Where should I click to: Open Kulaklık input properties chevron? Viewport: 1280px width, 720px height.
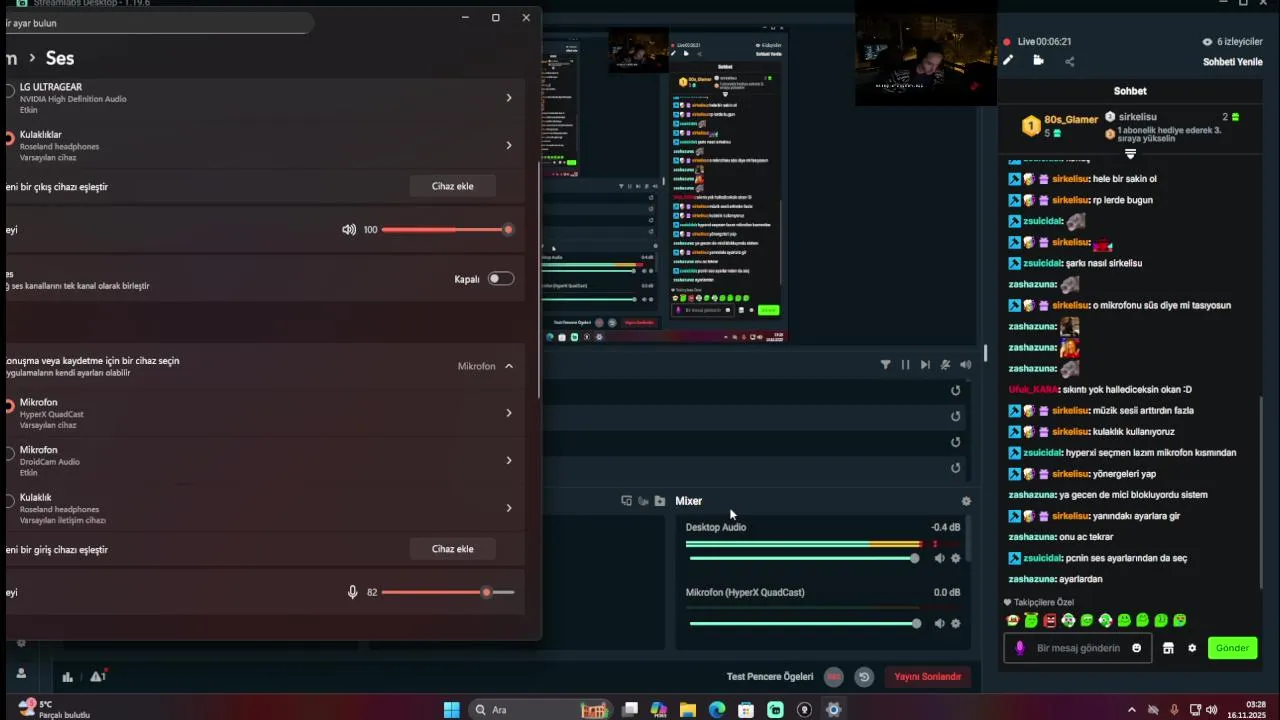pyautogui.click(x=508, y=508)
